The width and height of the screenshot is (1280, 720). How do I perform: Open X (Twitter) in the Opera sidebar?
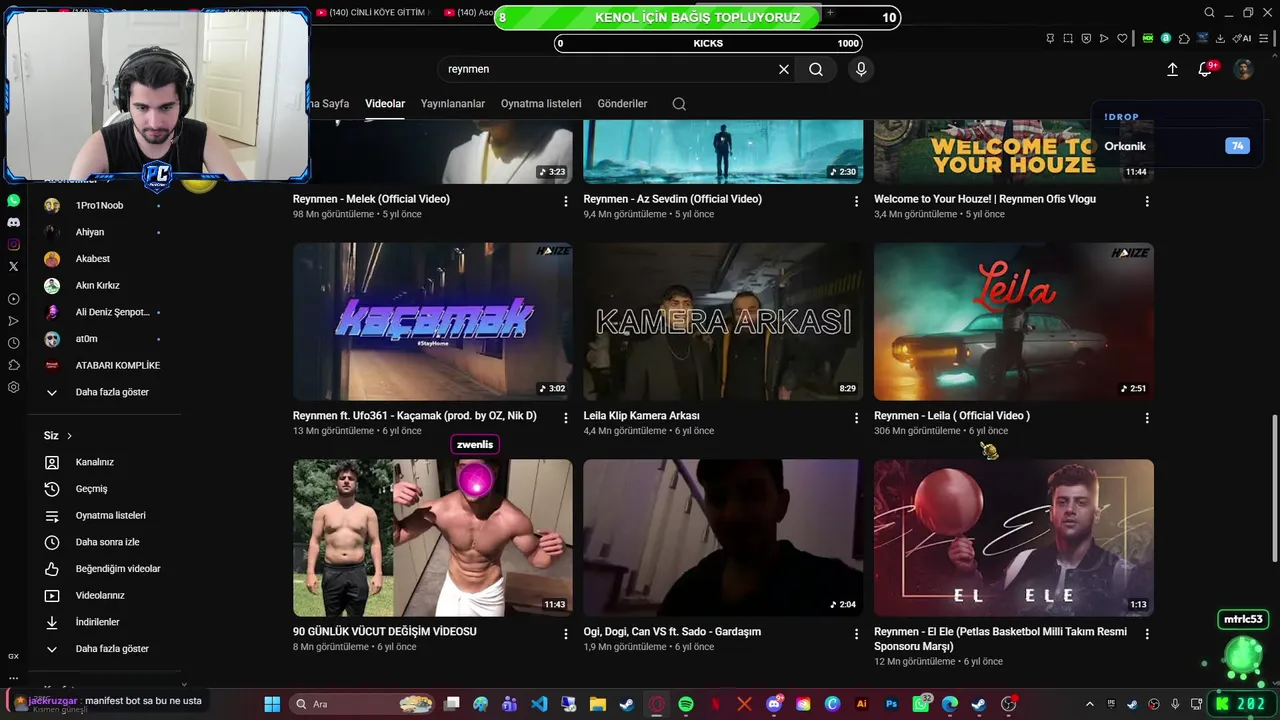(x=14, y=266)
